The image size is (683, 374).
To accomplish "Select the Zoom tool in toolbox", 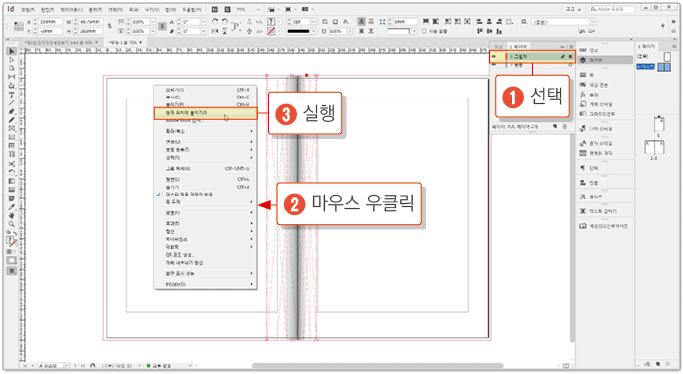I will click(12, 224).
